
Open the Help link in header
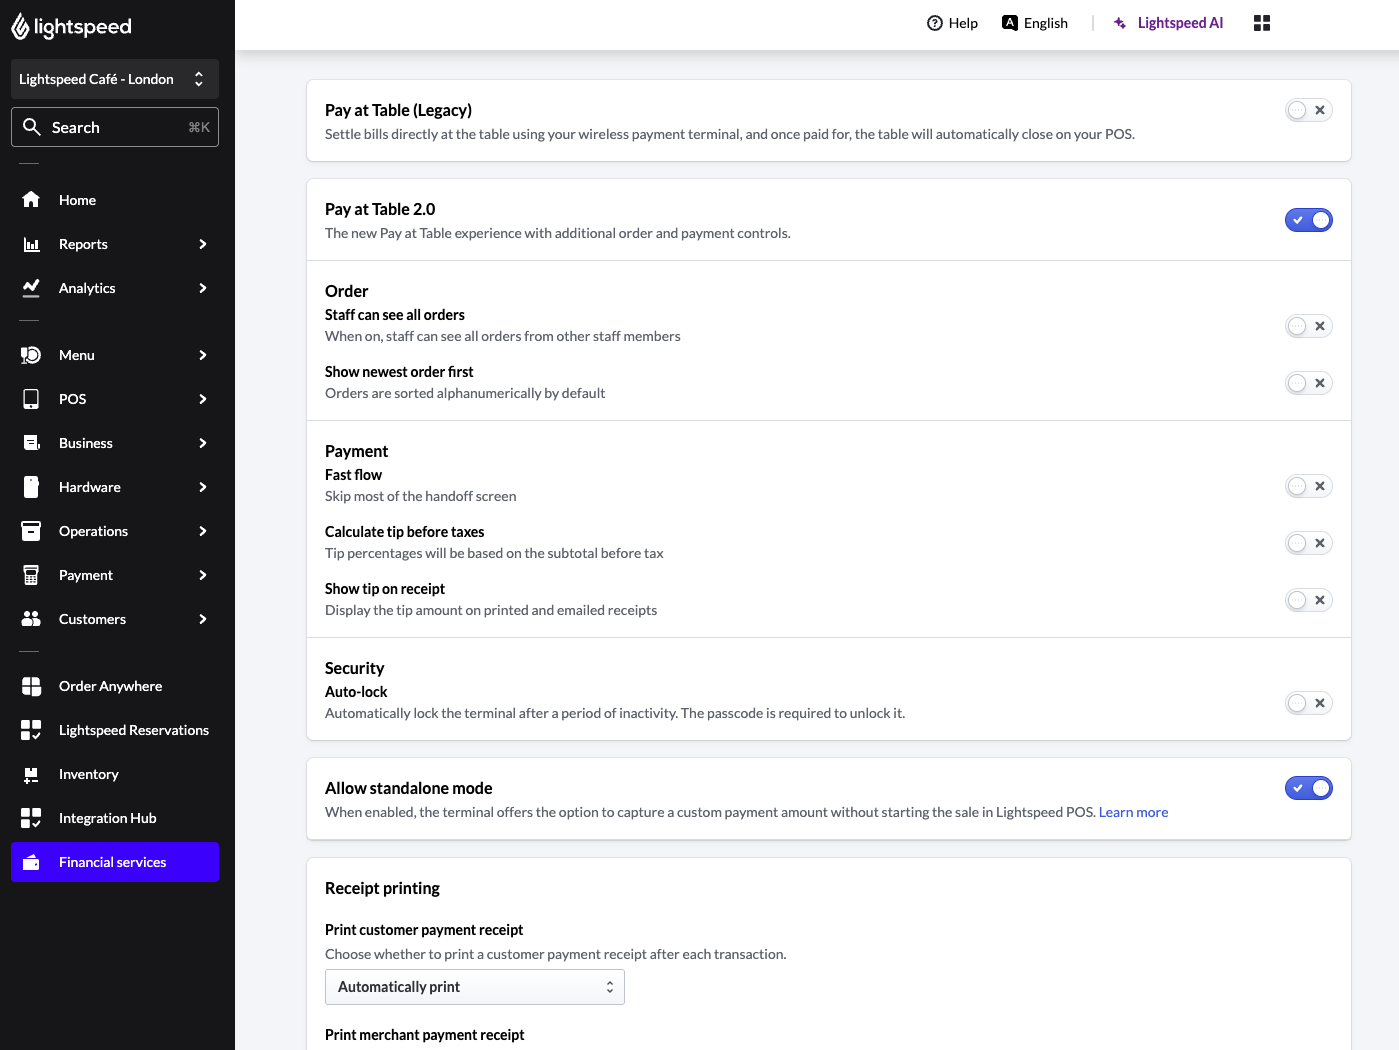952,23
